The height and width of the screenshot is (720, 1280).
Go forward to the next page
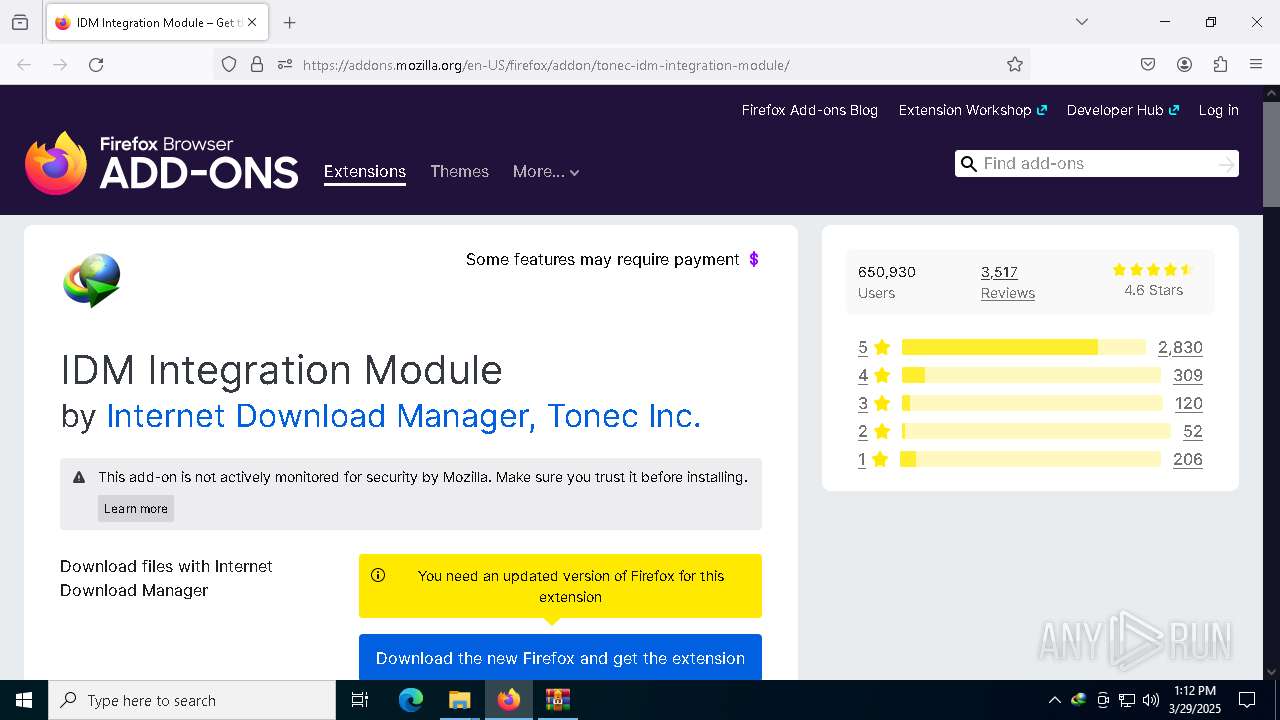click(x=60, y=64)
